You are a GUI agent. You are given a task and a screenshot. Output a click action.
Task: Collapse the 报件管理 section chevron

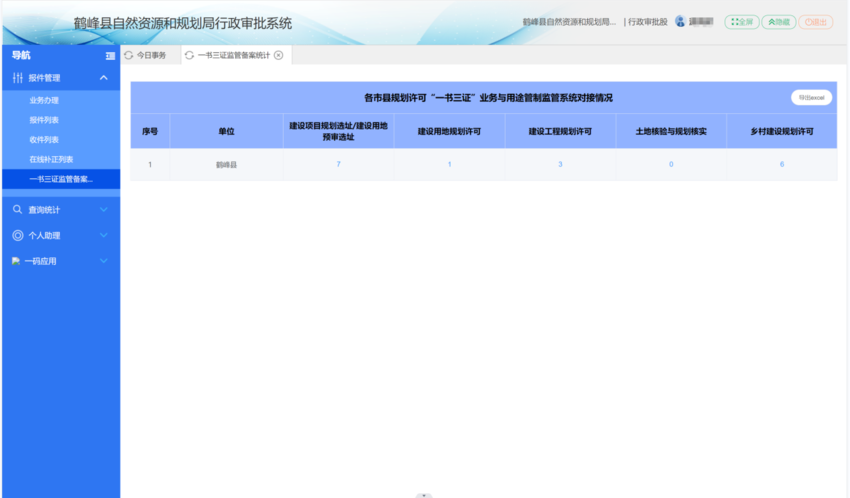104,78
